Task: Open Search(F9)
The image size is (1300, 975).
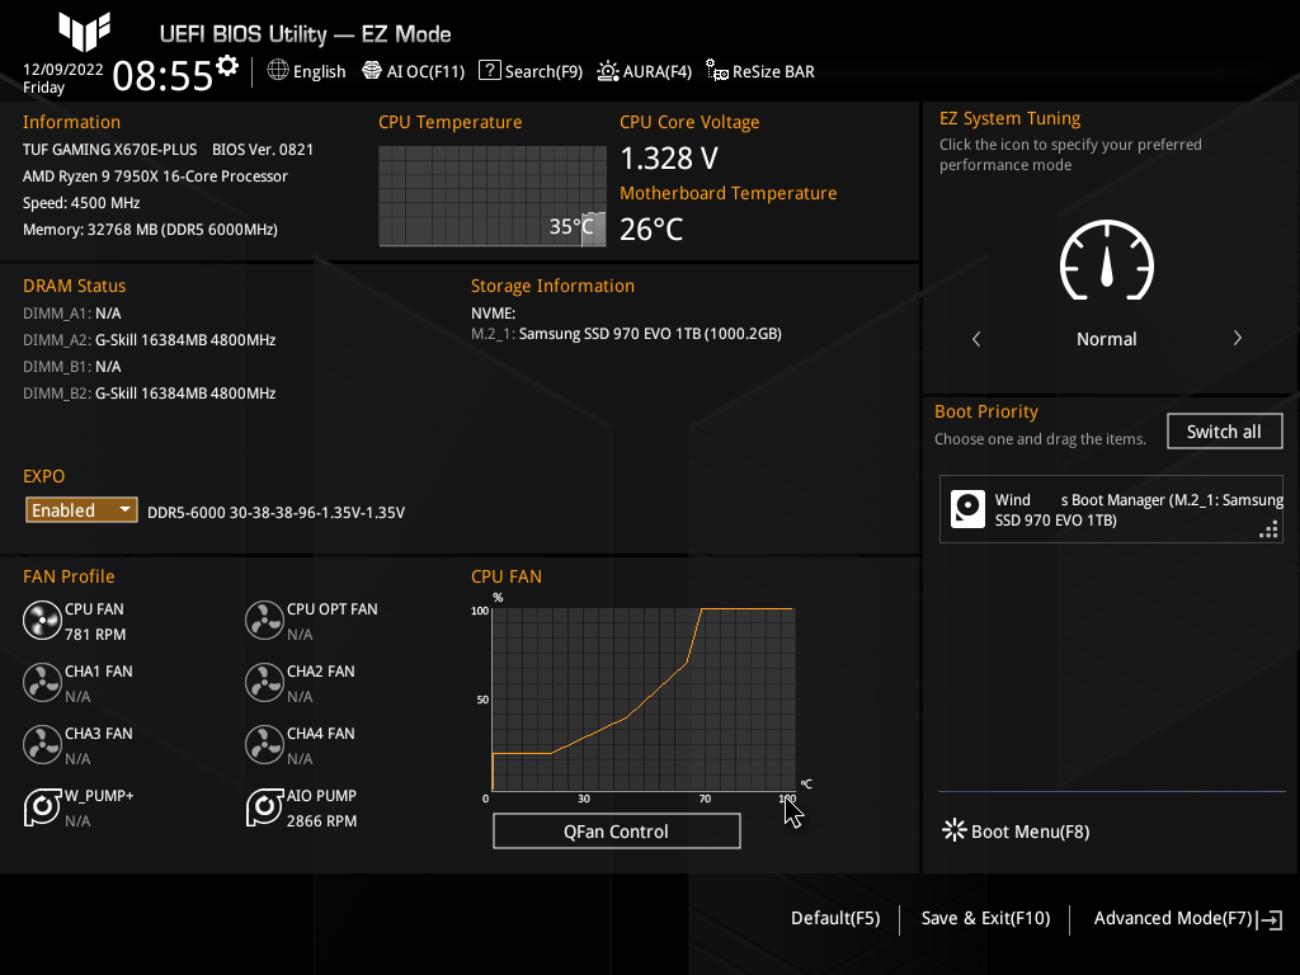Action: pyautogui.click(x=530, y=71)
